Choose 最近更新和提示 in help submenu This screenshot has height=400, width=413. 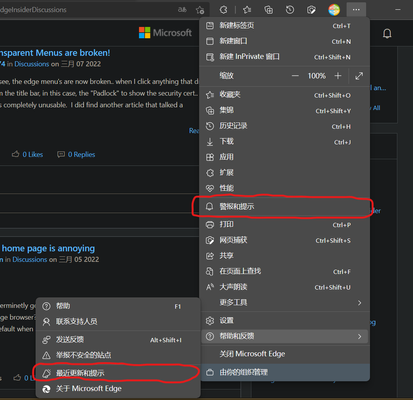(118, 373)
